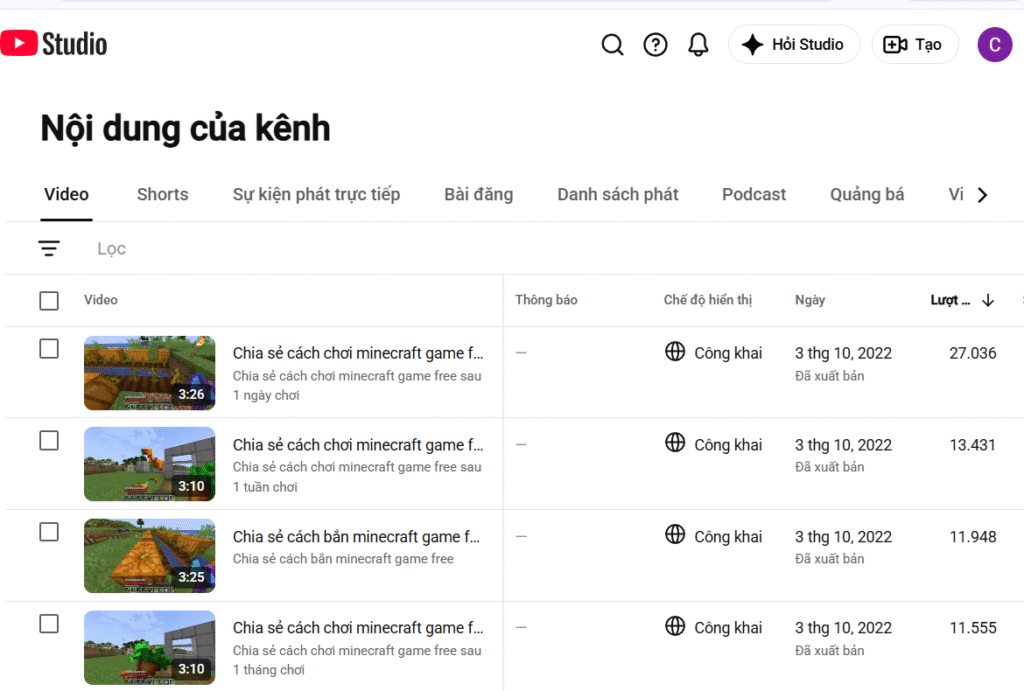Select checkbox for the 27.036 views video
The height and width of the screenshot is (691, 1024).
pyautogui.click(x=49, y=349)
